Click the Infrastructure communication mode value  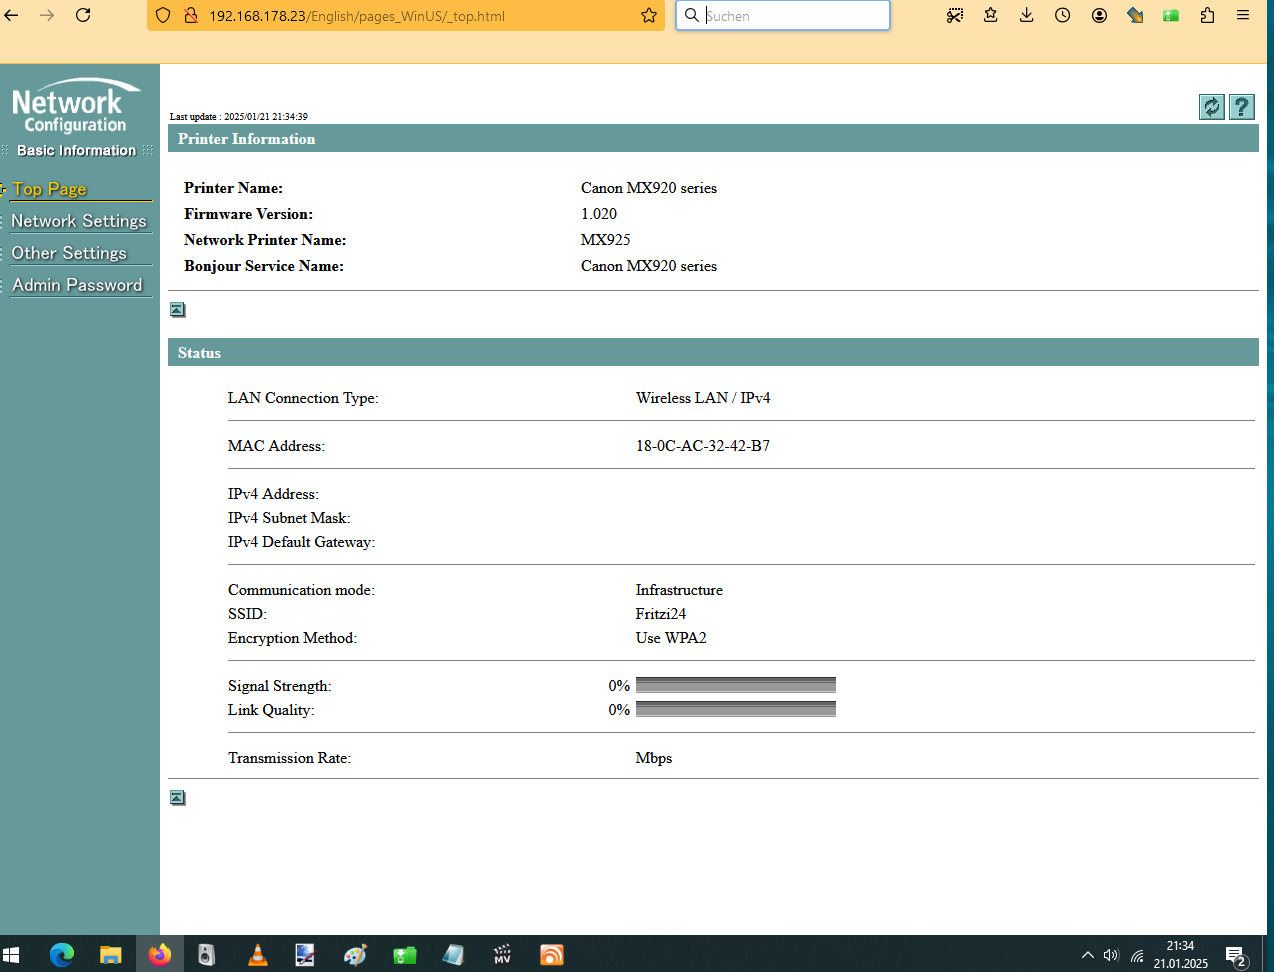(679, 590)
